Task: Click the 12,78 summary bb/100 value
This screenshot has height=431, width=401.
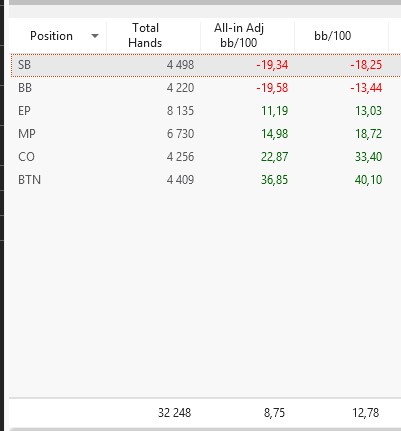Action: click(x=366, y=413)
